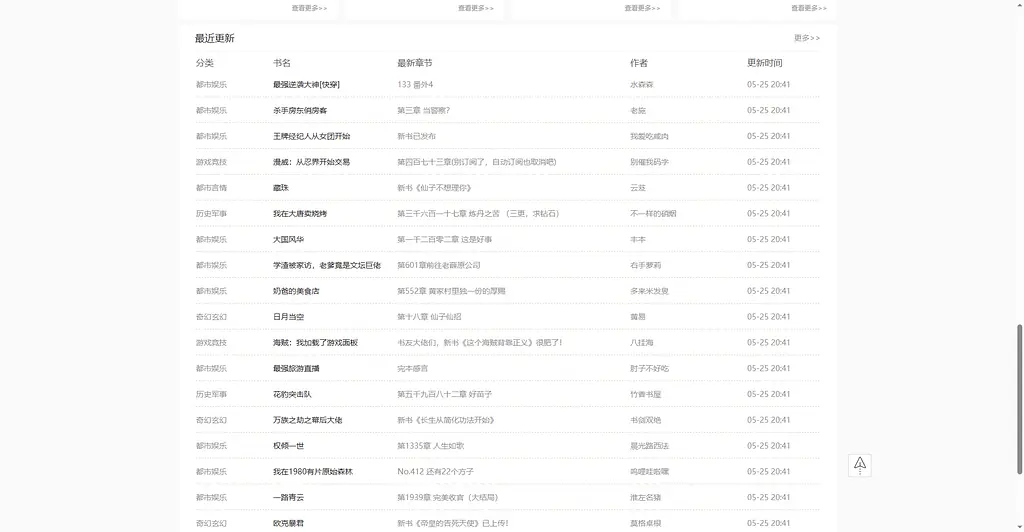Open the novel 我在大唐卖烧烤
This screenshot has height=532, width=1024.
pyautogui.click(x=299, y=214)
